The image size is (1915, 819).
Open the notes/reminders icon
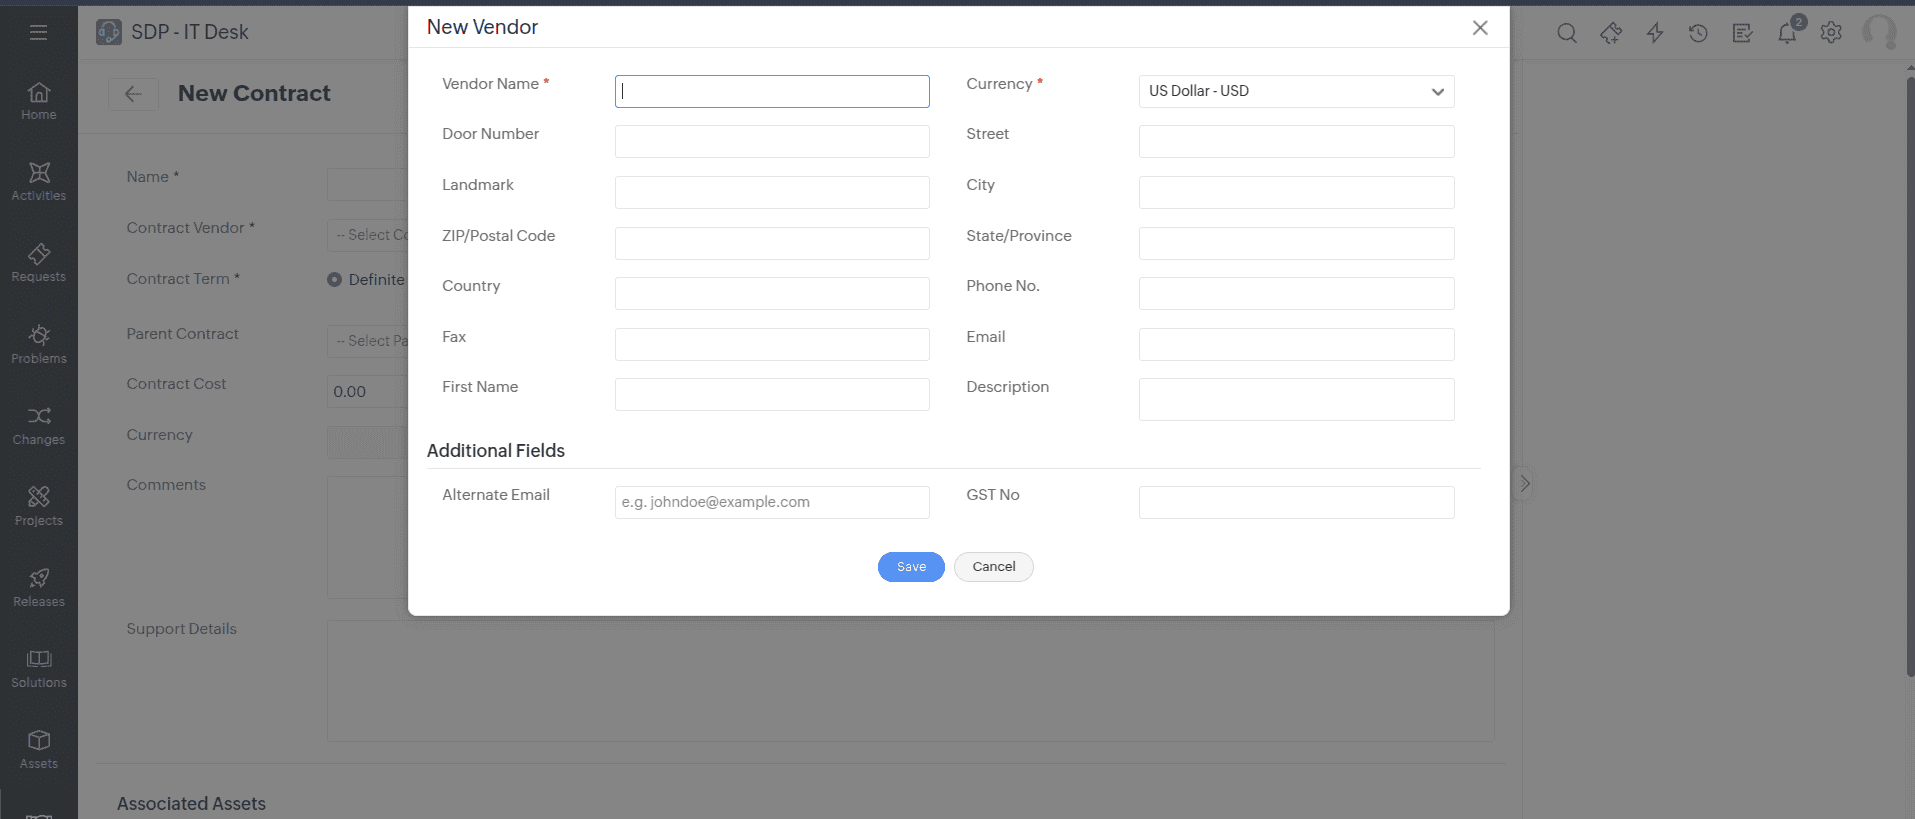click(x=1742, y=33)
